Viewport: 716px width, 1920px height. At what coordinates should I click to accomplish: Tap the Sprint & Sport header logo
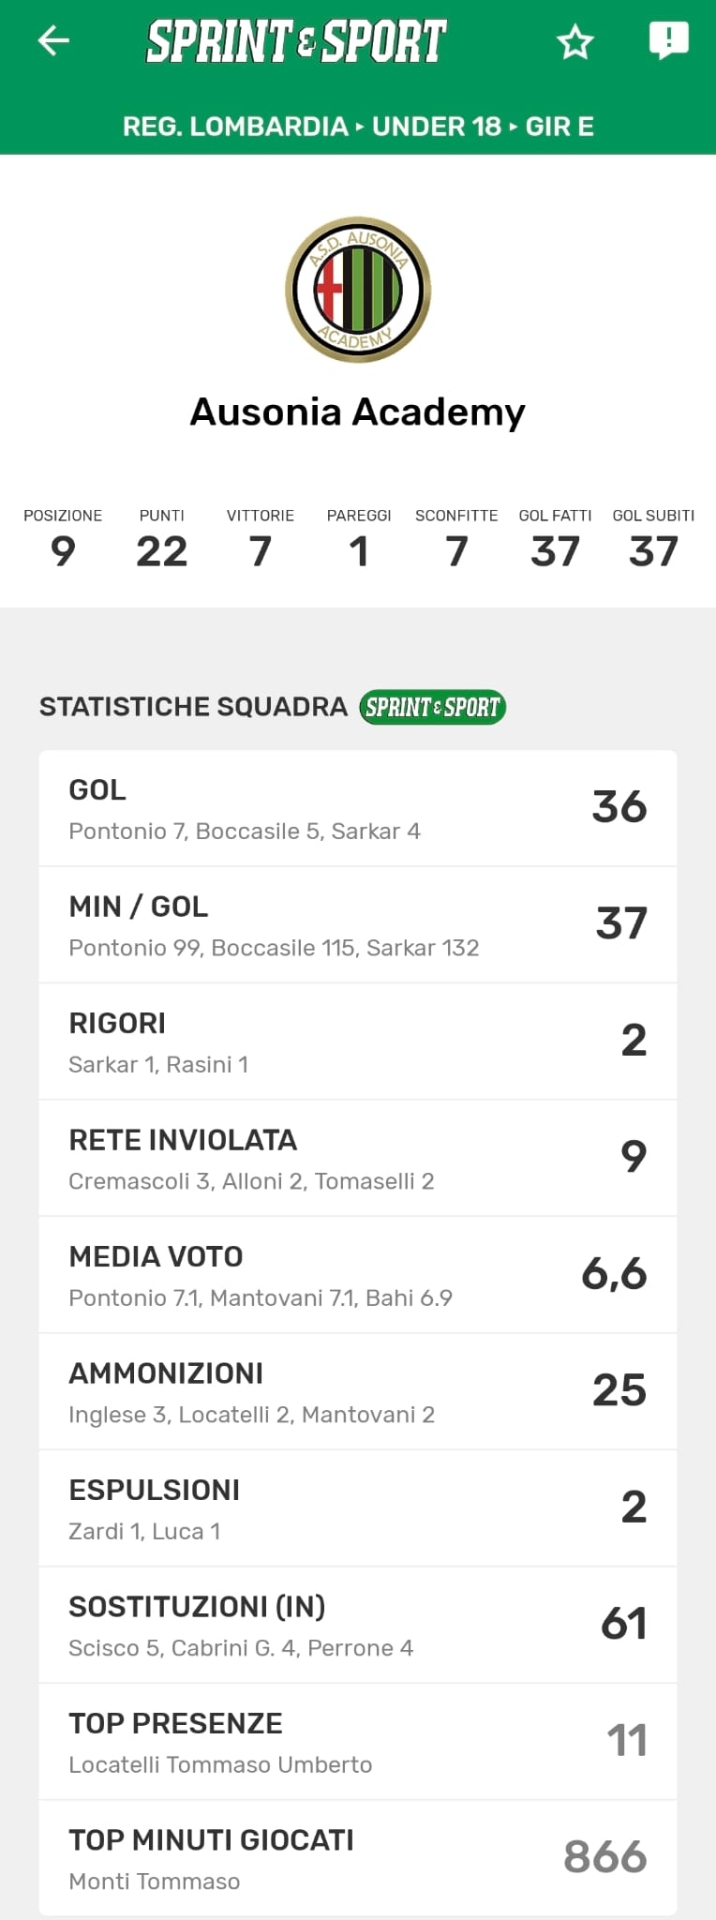point(296,42)
